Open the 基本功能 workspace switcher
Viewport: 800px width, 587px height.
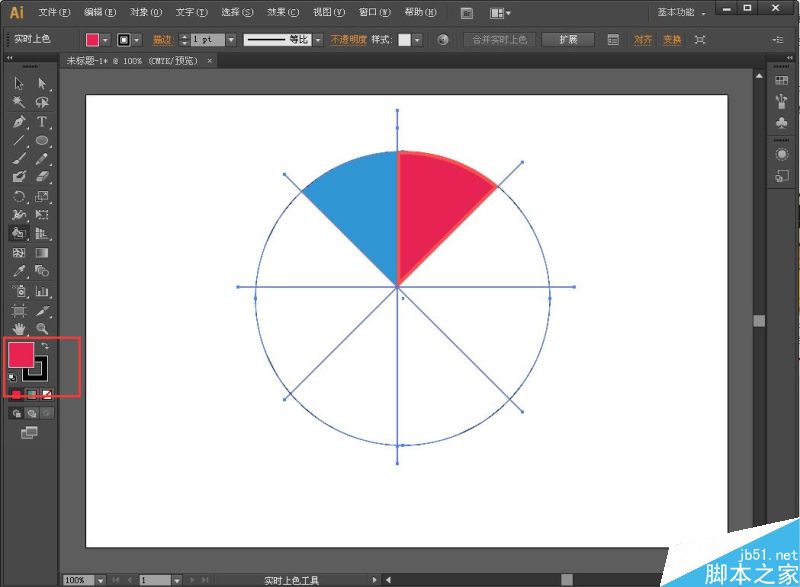click(681, 12)
